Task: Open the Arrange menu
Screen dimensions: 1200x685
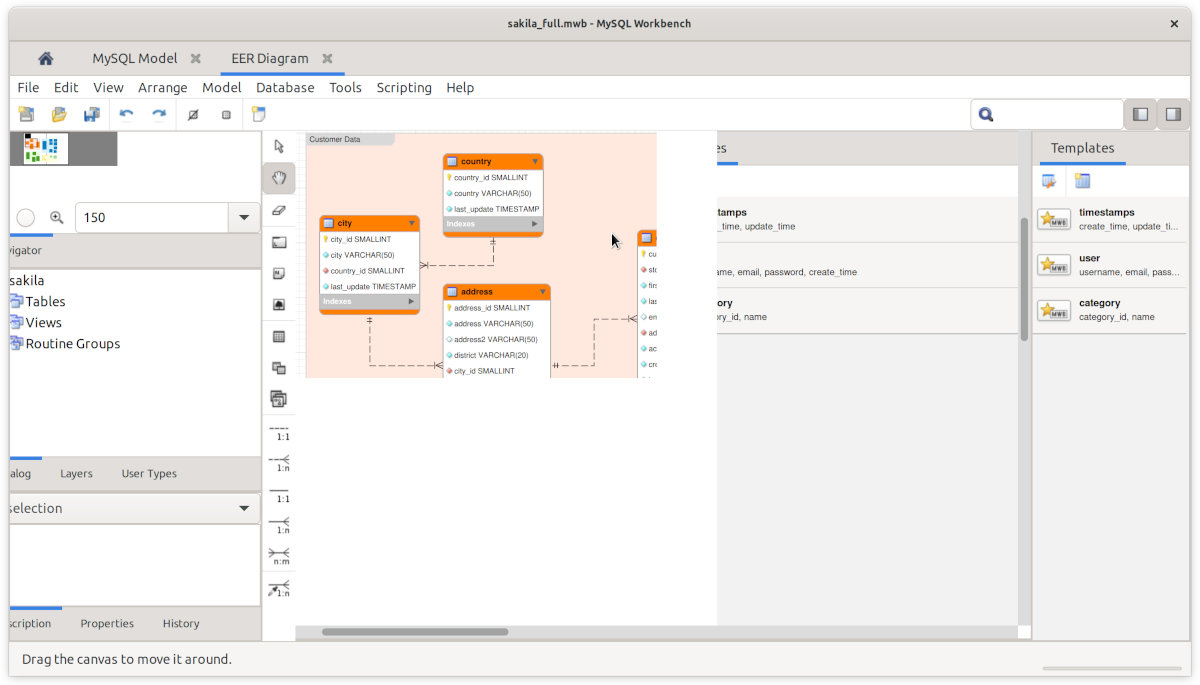Action: [163, 88]
